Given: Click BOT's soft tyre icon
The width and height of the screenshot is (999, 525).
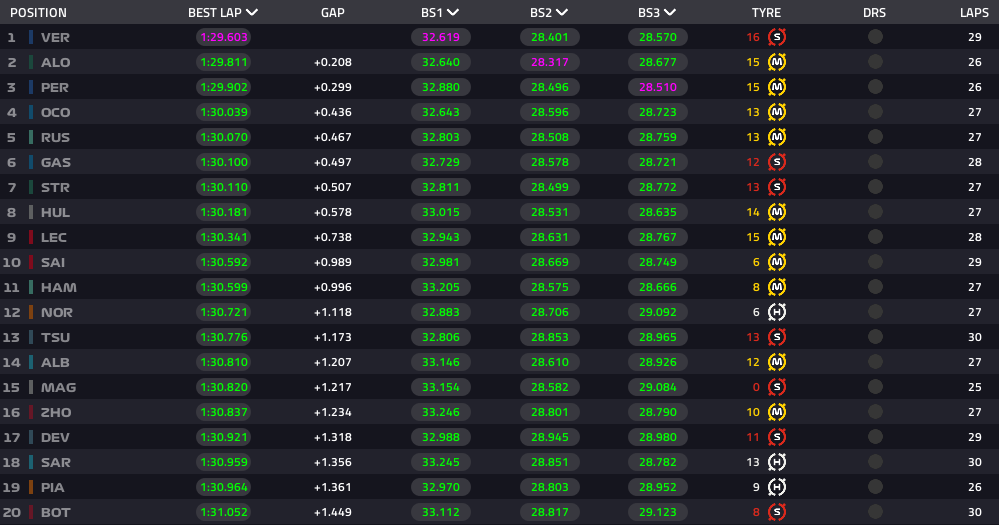Looking at the screenshot, I should 776,512.
